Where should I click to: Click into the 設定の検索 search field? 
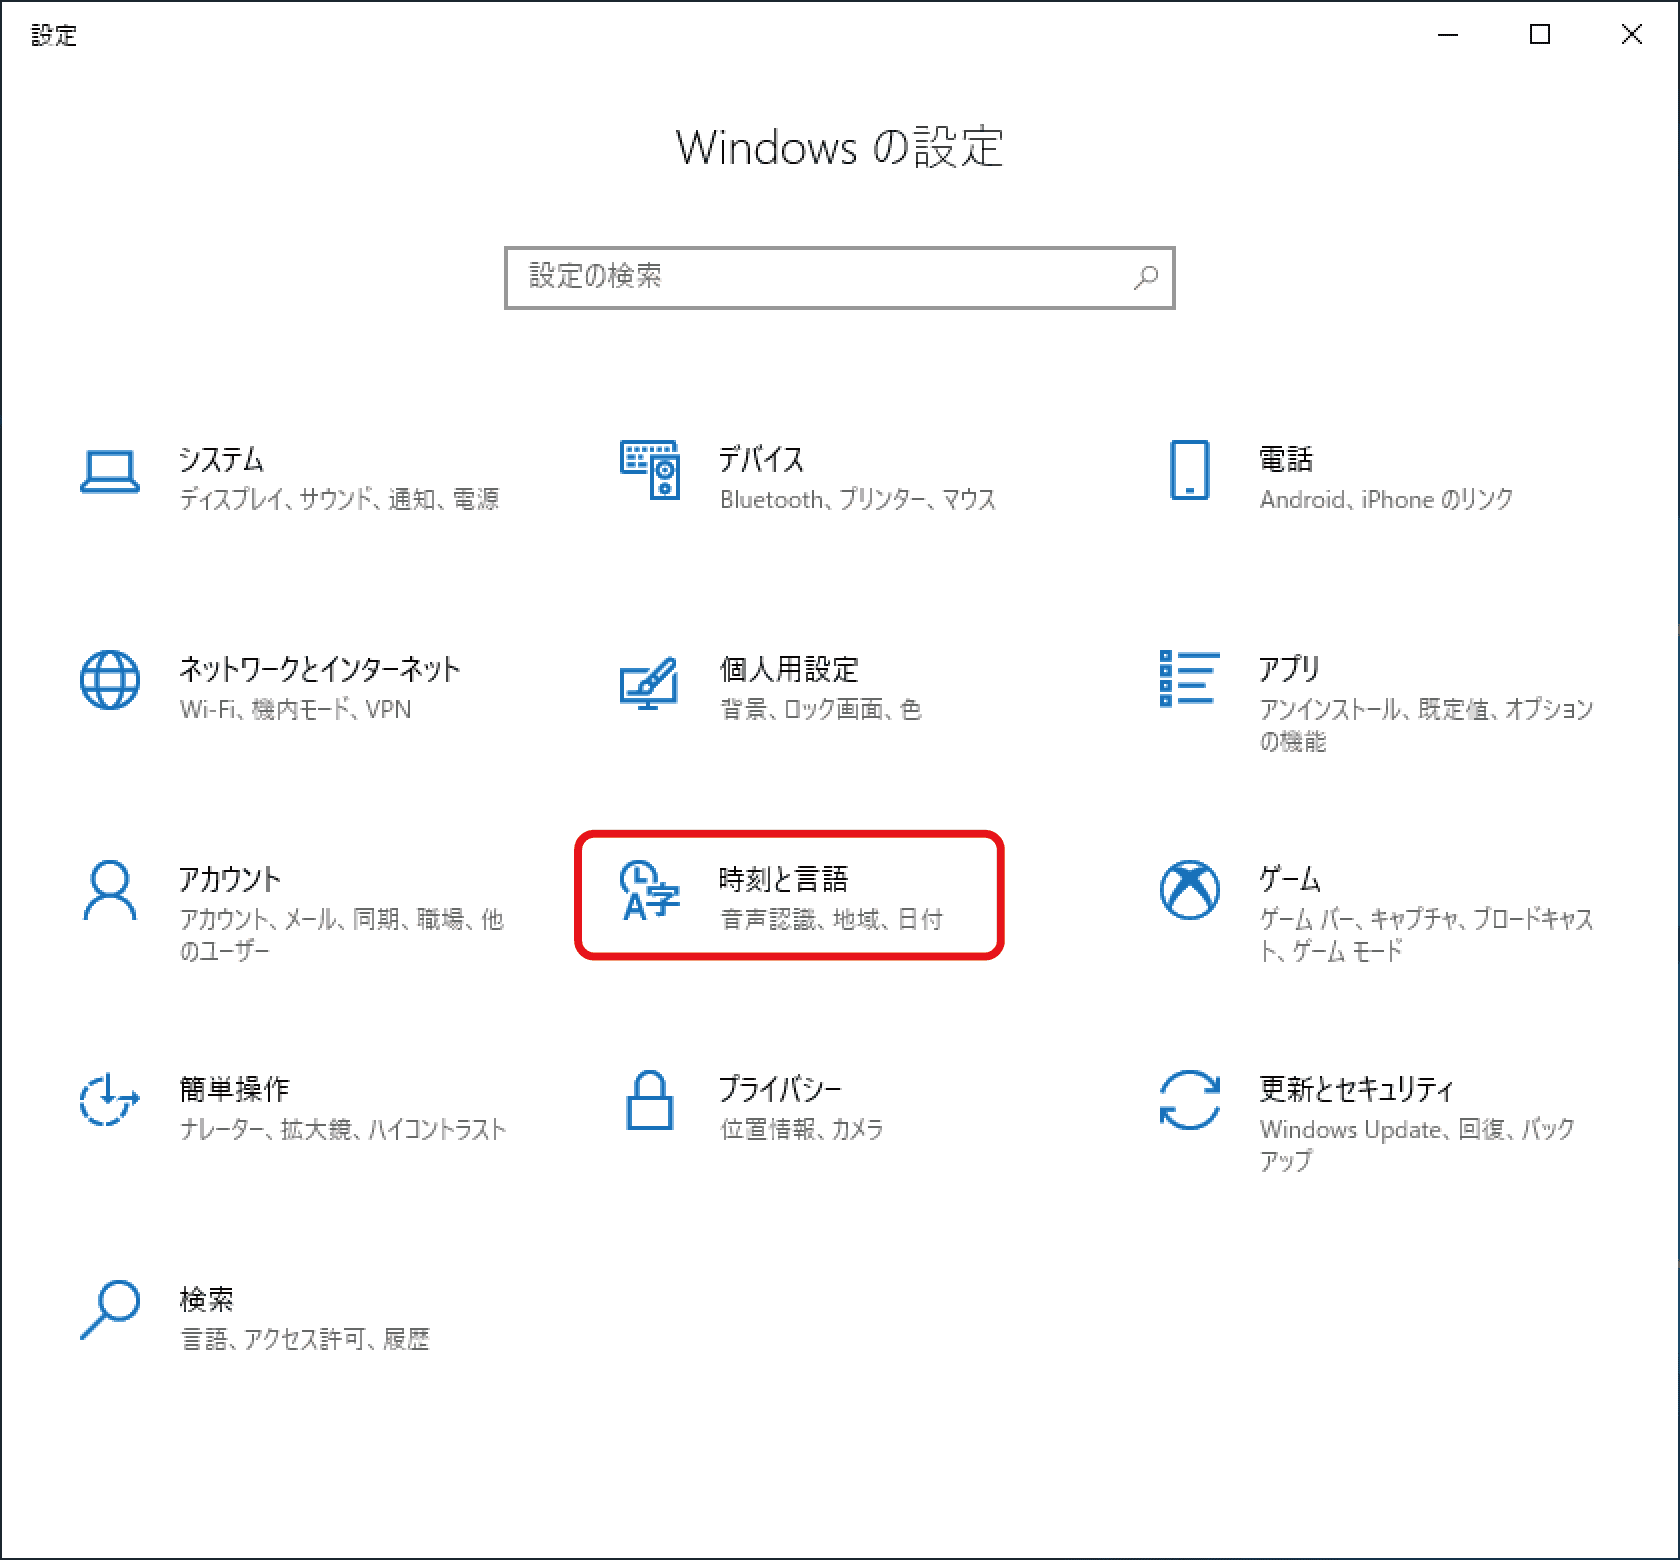tap(840, 278)
